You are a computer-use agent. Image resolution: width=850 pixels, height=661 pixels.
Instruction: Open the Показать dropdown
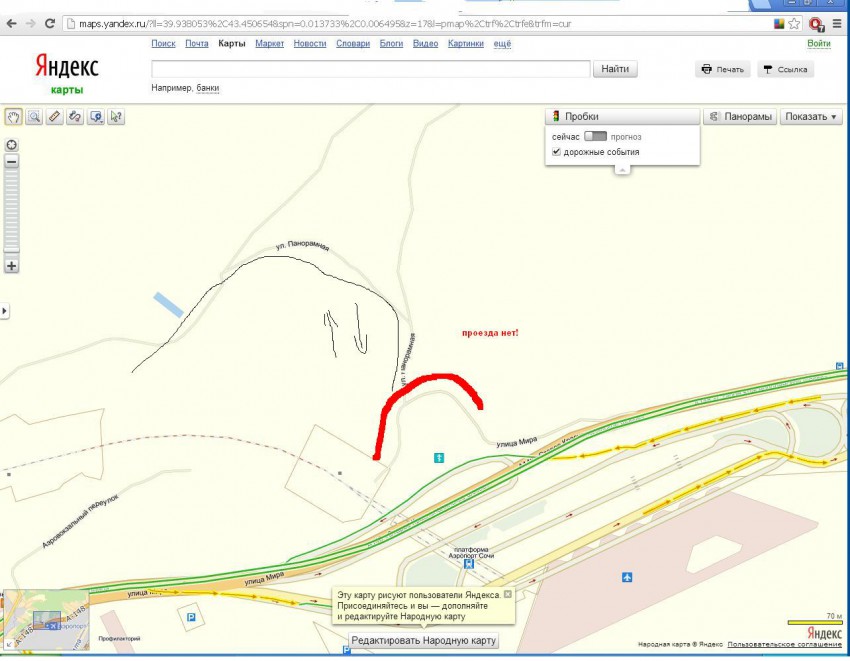[x=811, y=117]
